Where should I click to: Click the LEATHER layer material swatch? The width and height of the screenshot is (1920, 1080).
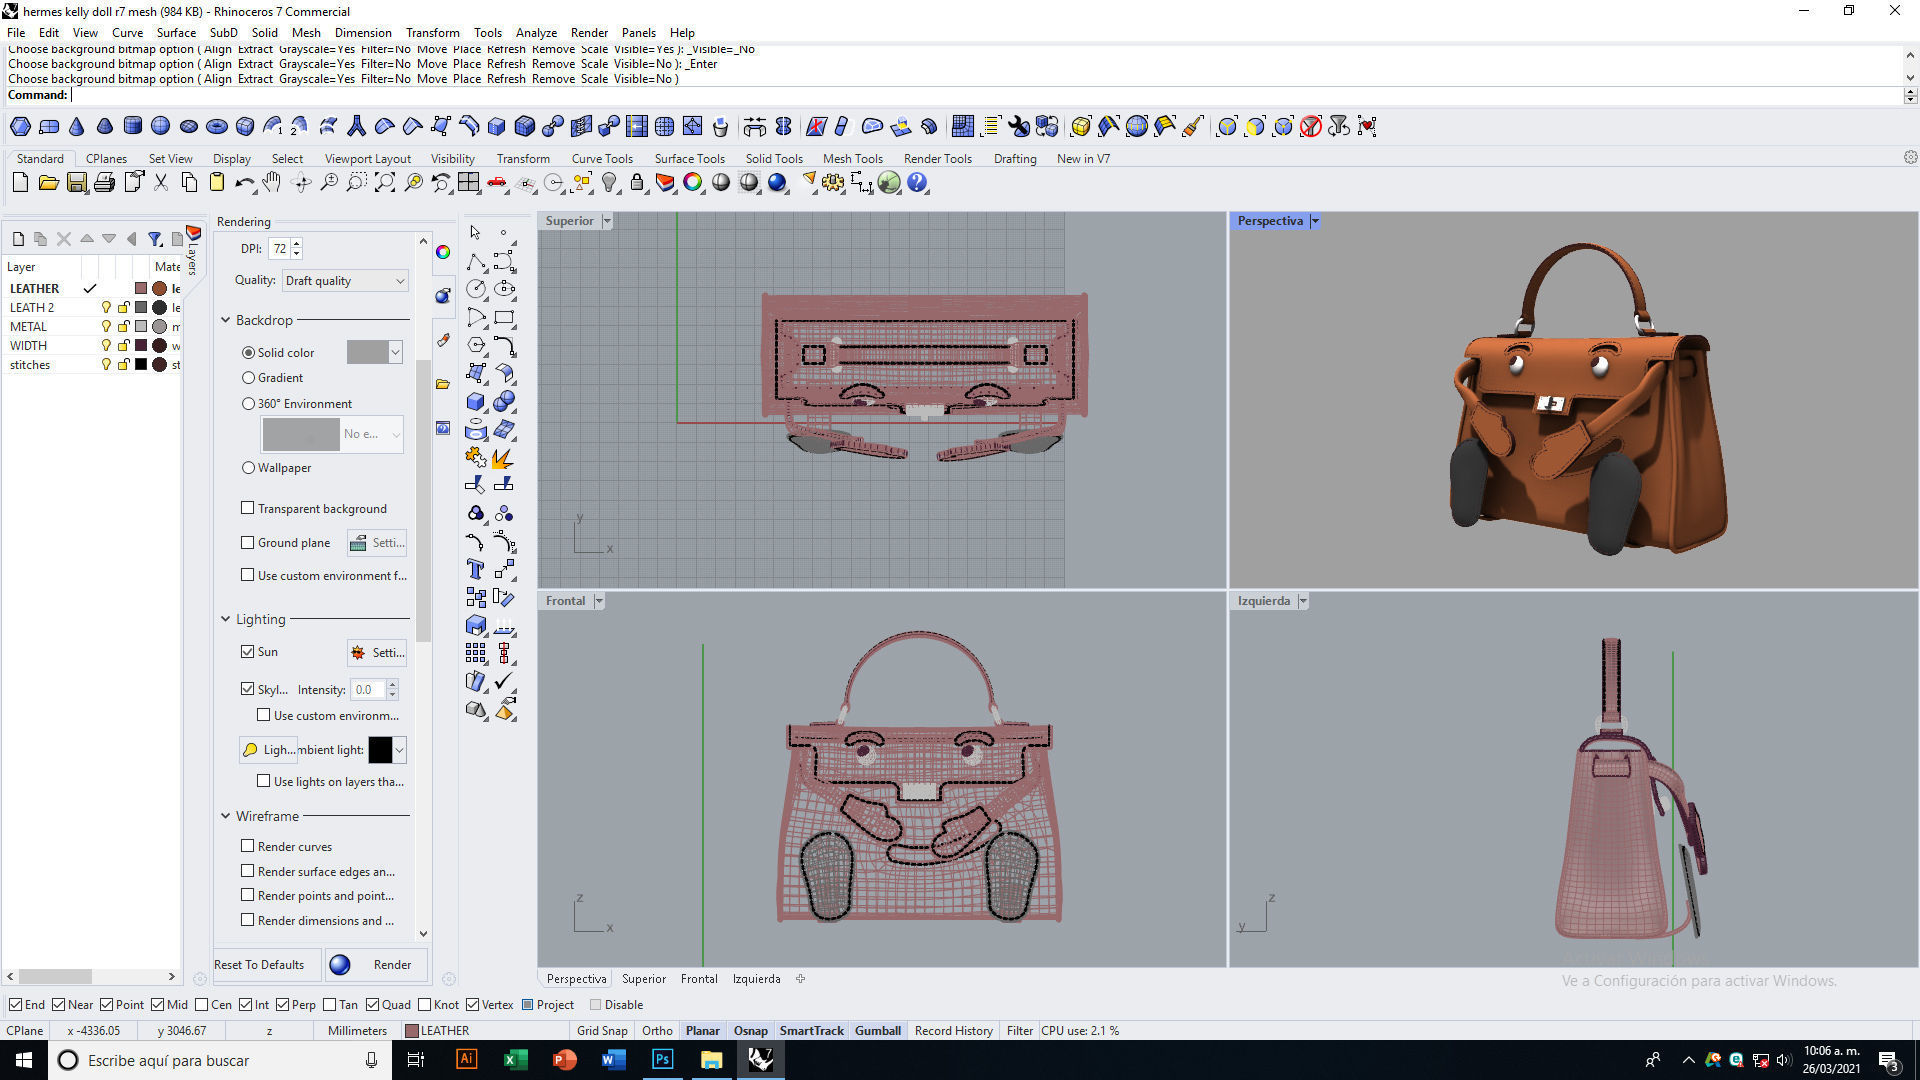point(159,288)
